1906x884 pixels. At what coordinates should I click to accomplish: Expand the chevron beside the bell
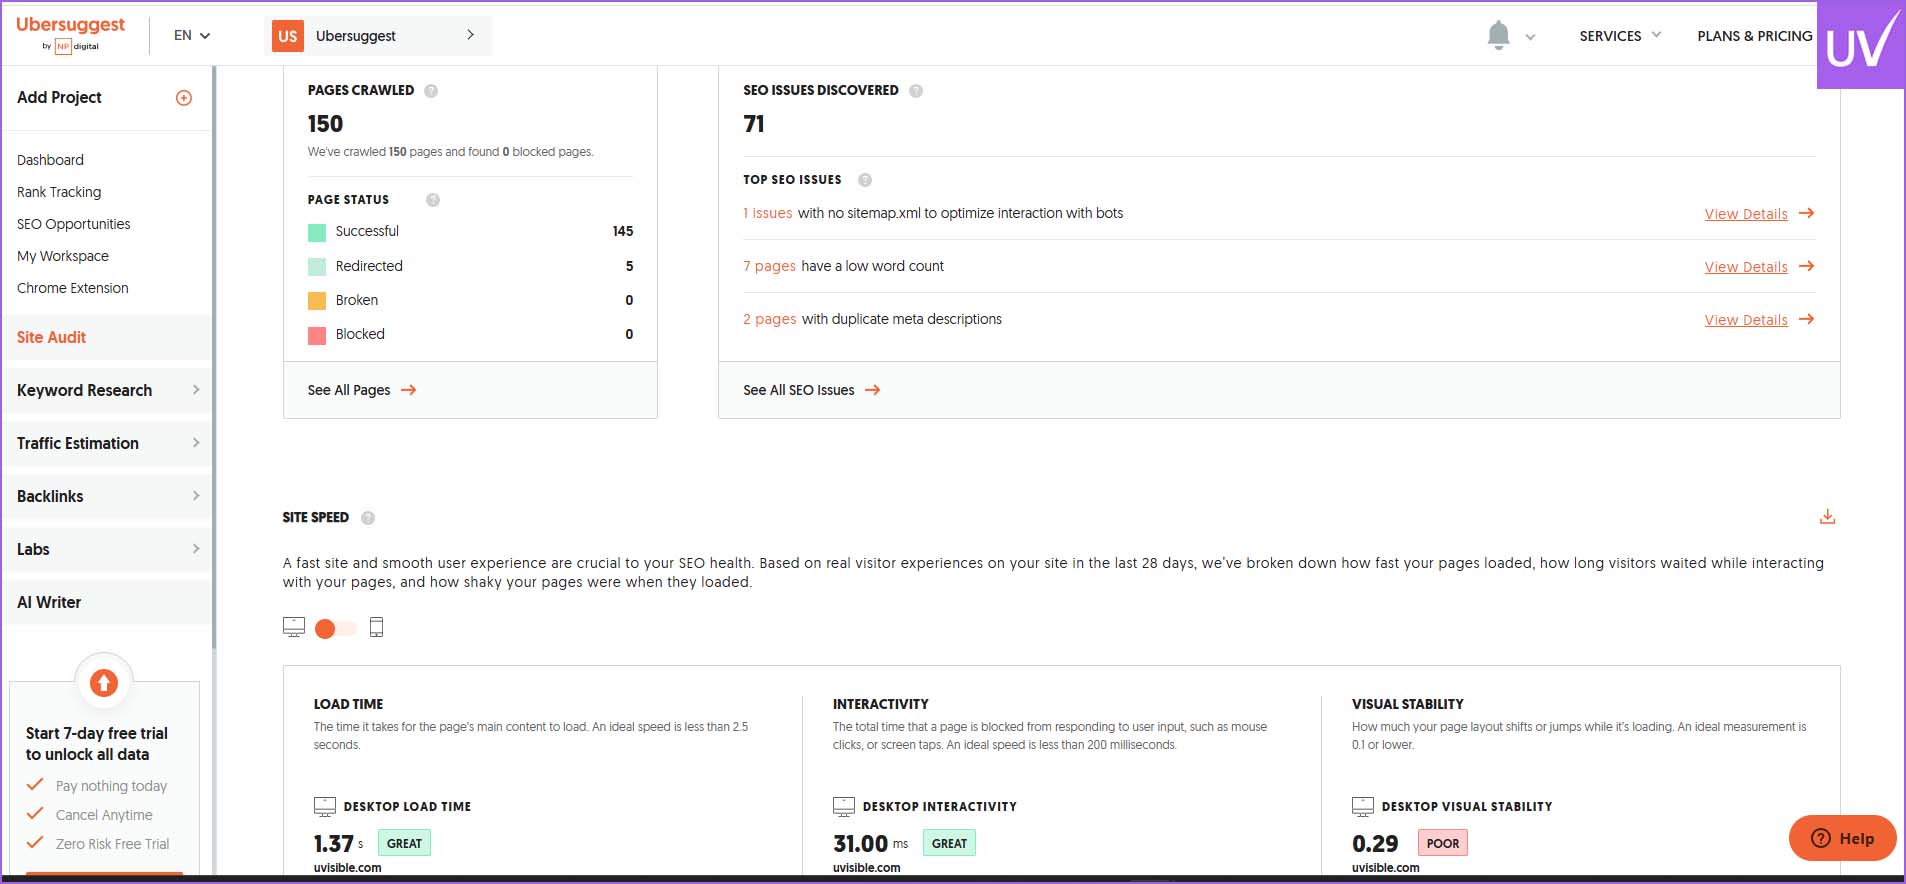[1530, 37]
